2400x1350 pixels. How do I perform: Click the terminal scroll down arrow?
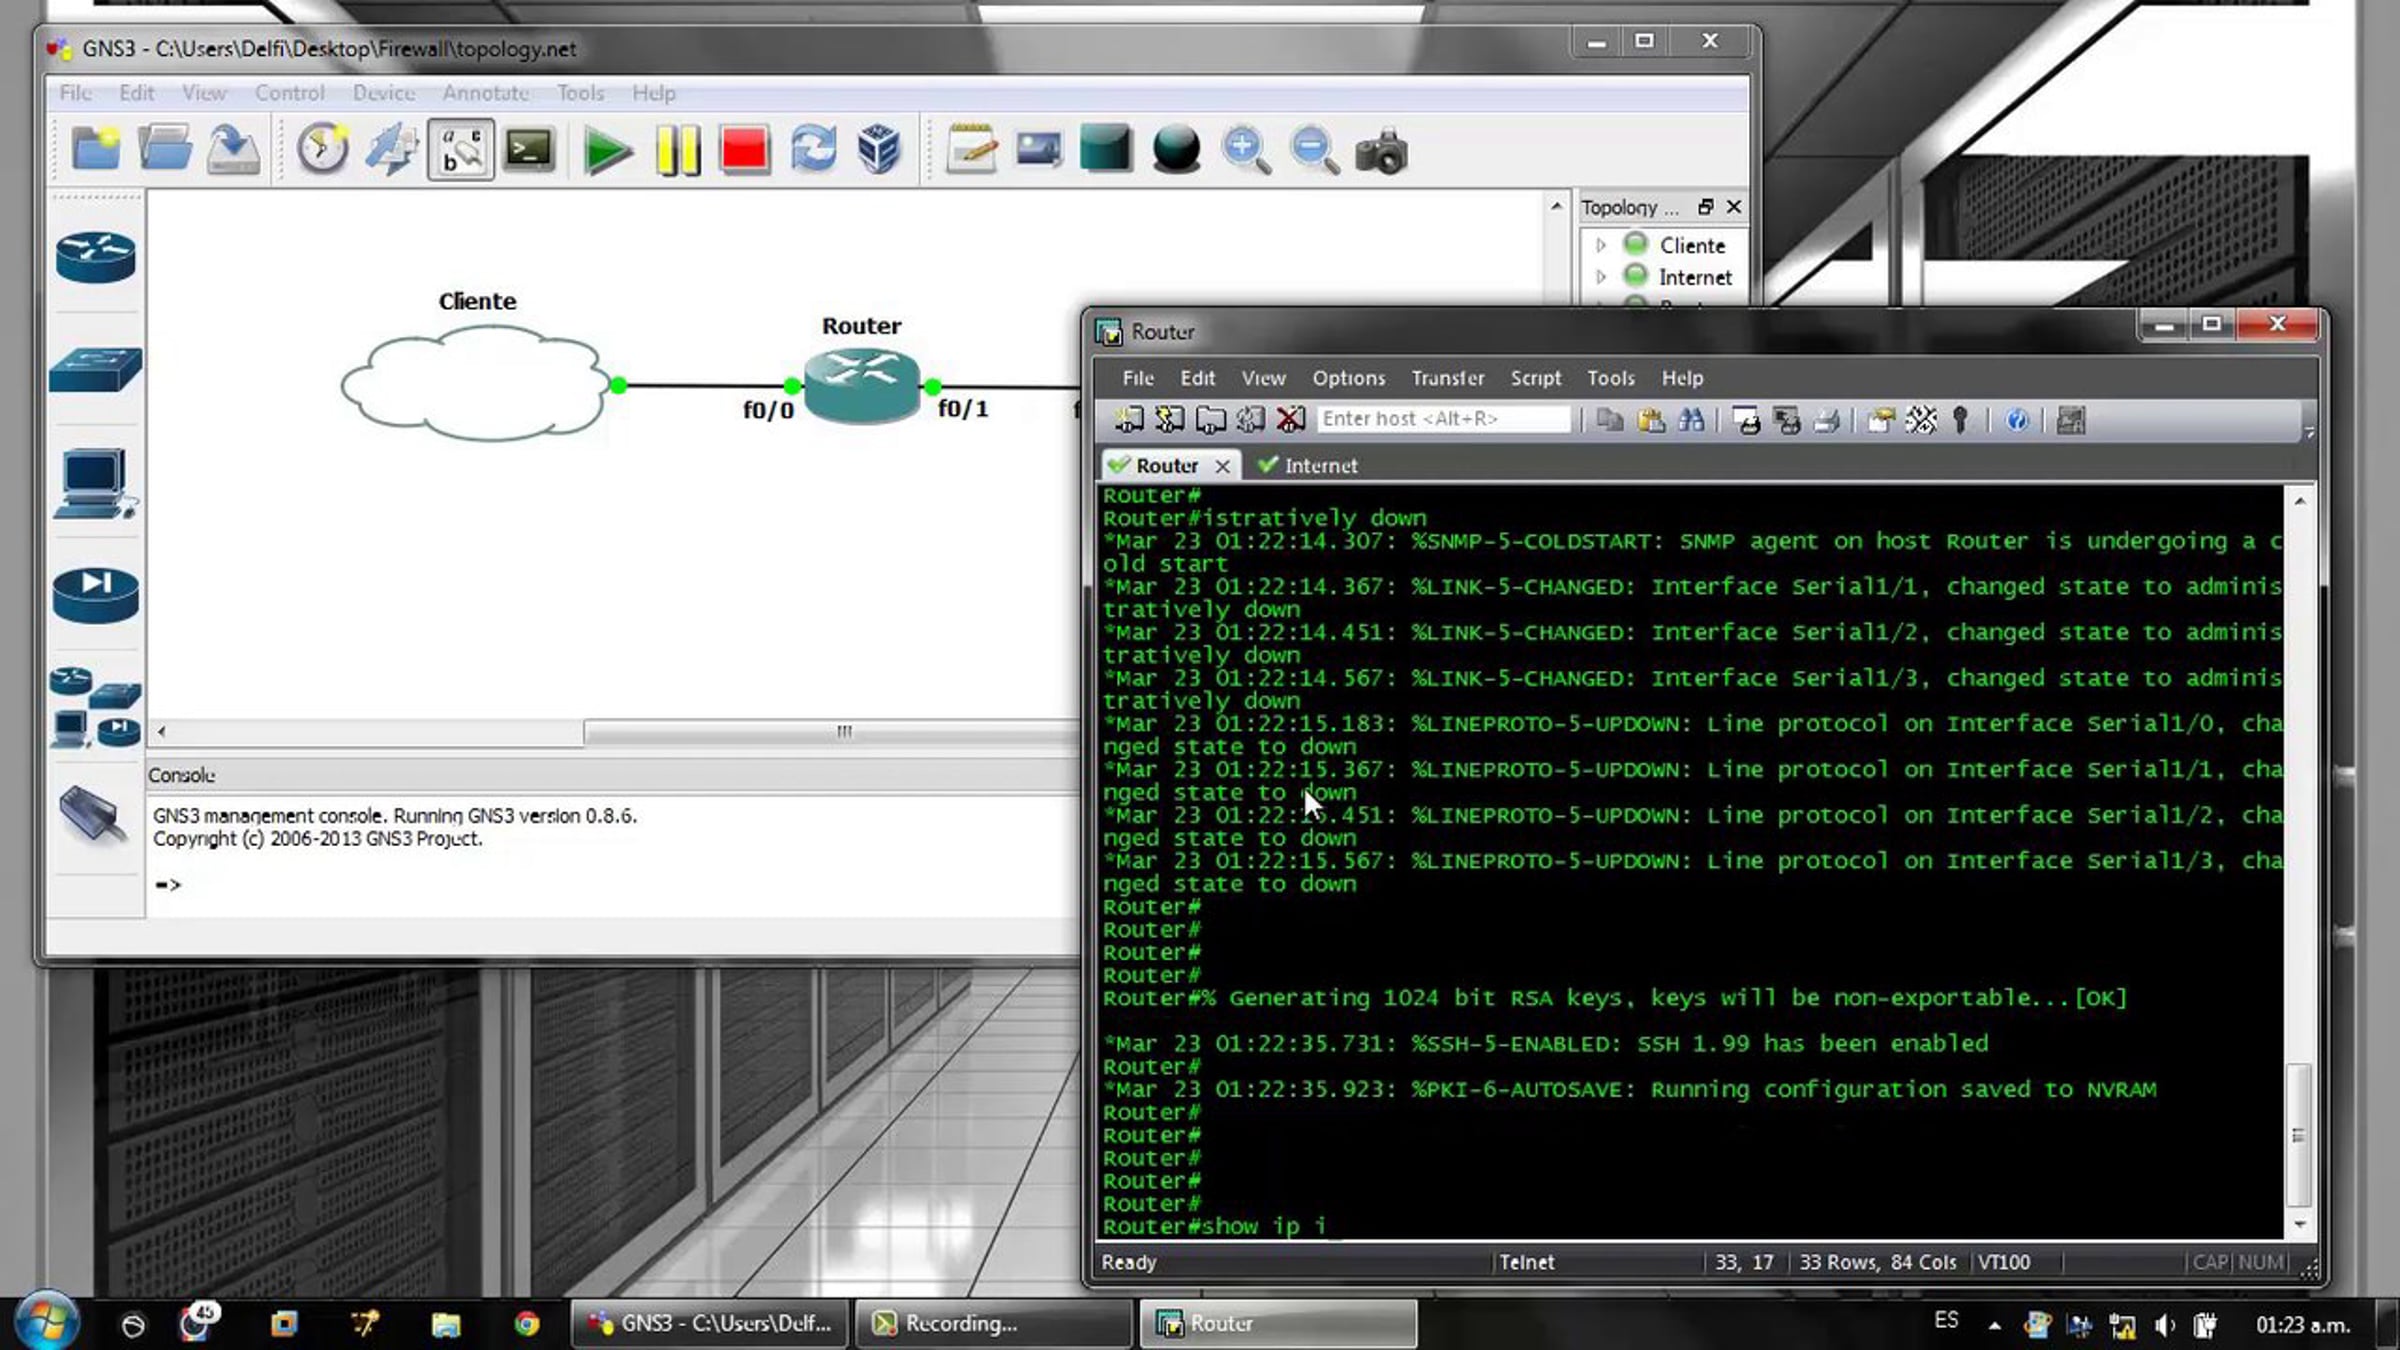point(2300,1224)
